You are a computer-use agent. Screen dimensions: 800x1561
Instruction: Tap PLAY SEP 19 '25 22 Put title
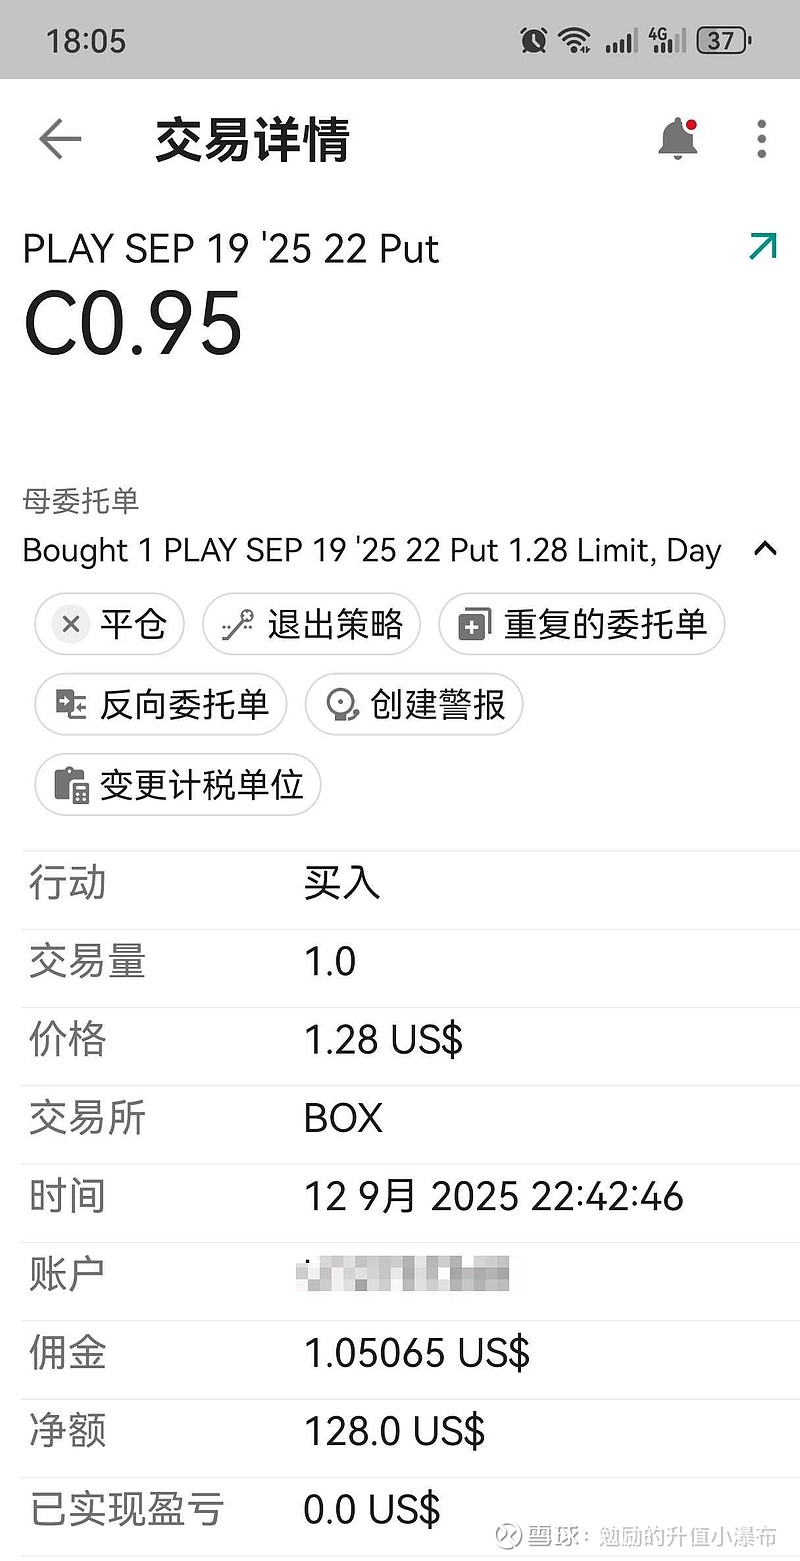point(231,249)
